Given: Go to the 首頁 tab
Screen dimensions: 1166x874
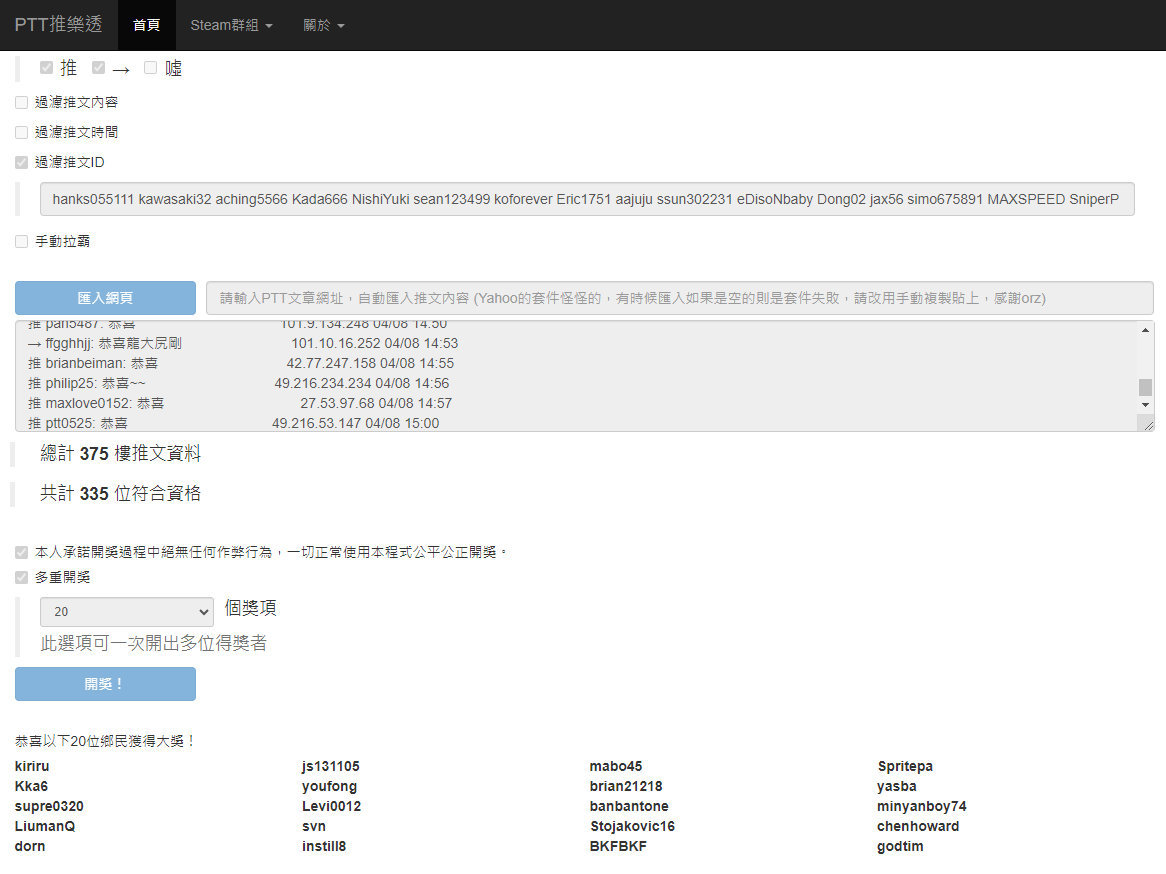Looking at the screenshot, I should pos(146,25).
